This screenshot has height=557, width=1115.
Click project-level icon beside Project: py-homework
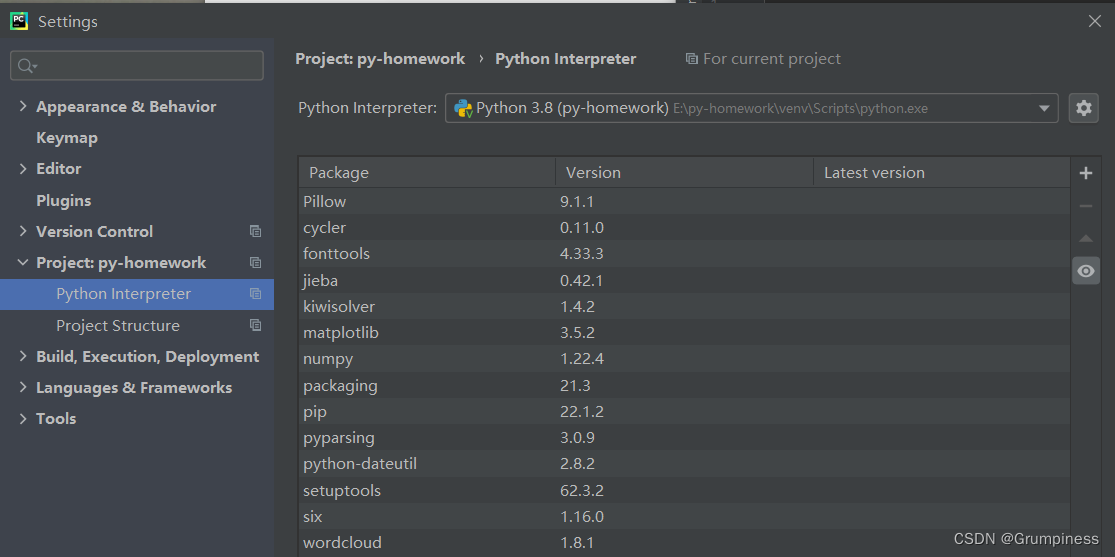pyautogui.click(x=255, y=262)
